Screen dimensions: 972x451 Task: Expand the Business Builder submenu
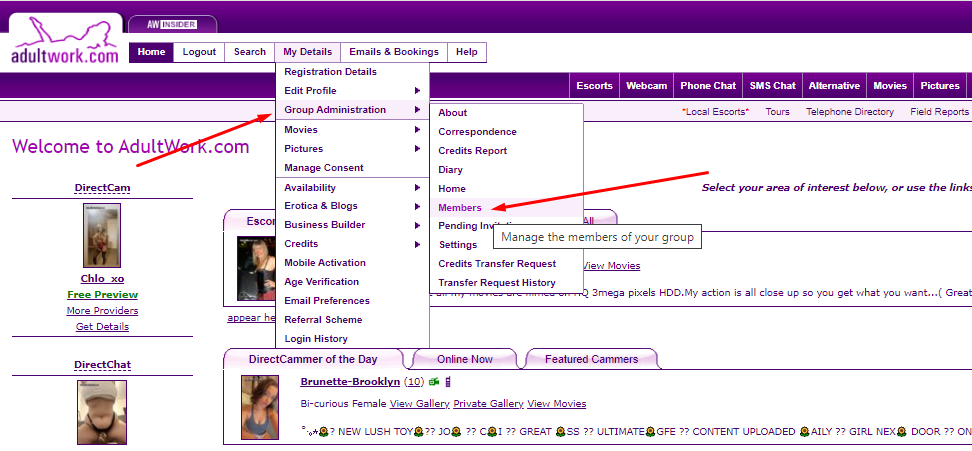point(352,225)
